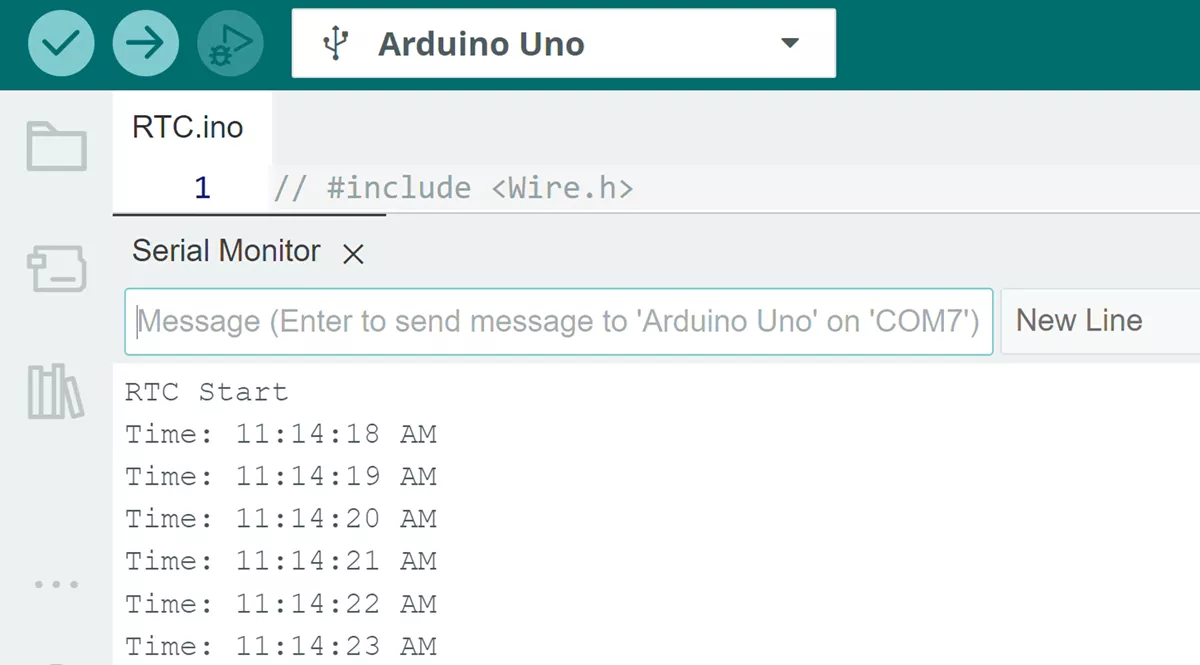Switch to the RTC.ino editor tab
Image resolution: width=1200 pixels, height=665 pixels.
[188, 127]
